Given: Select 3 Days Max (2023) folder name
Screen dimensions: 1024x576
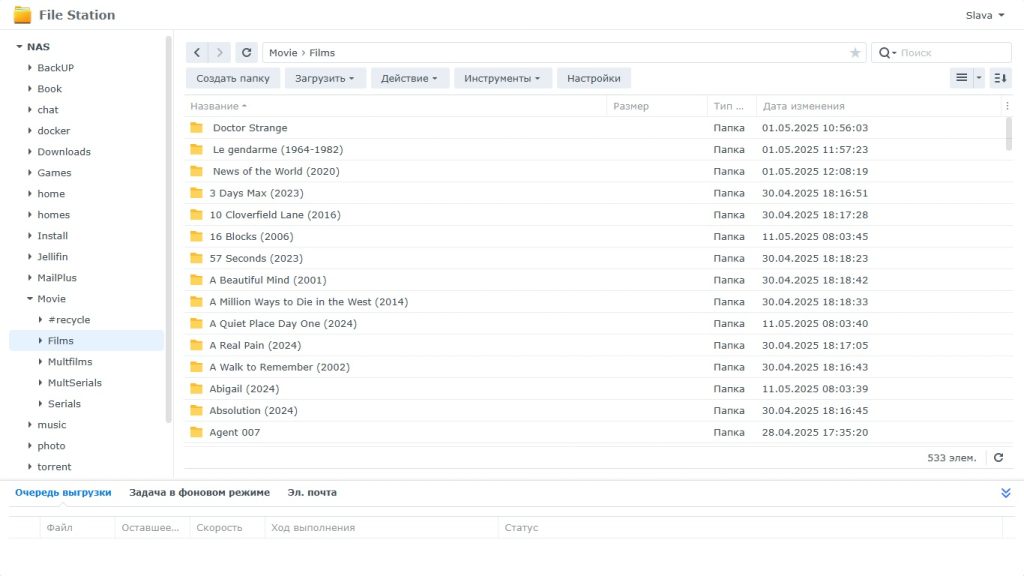Looking at the screenshot, I should 257,193.
